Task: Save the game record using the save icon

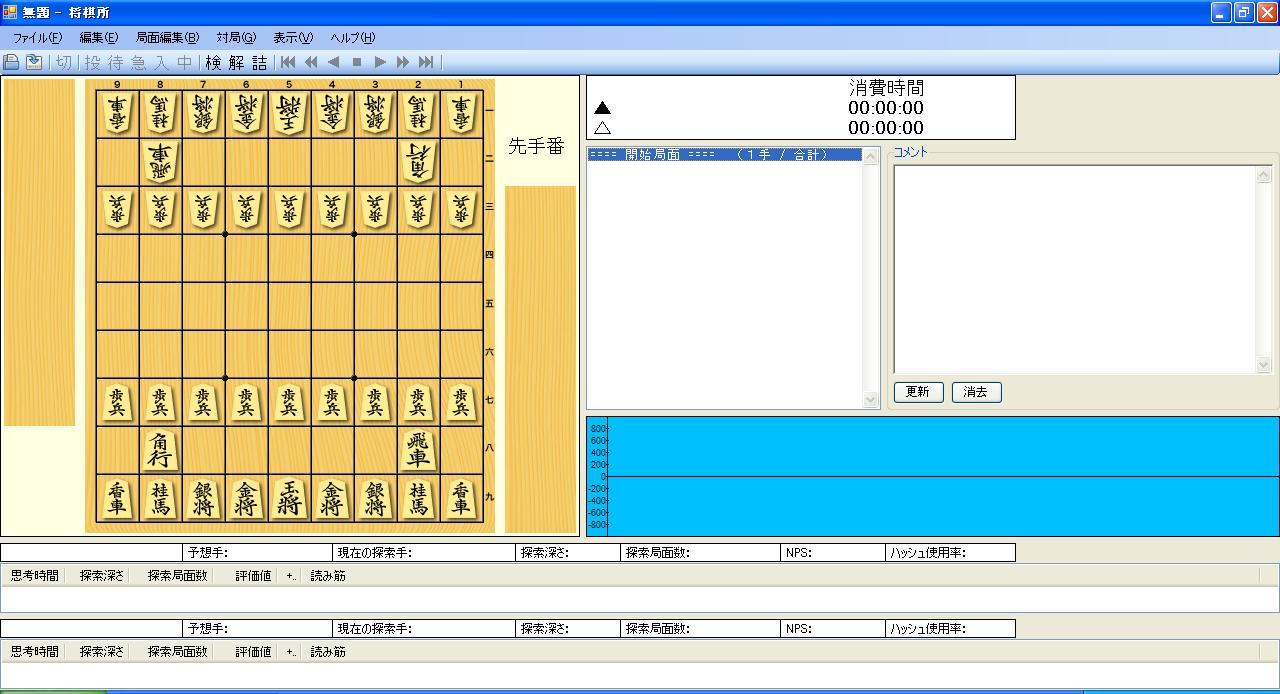Action: coord(32,62)
